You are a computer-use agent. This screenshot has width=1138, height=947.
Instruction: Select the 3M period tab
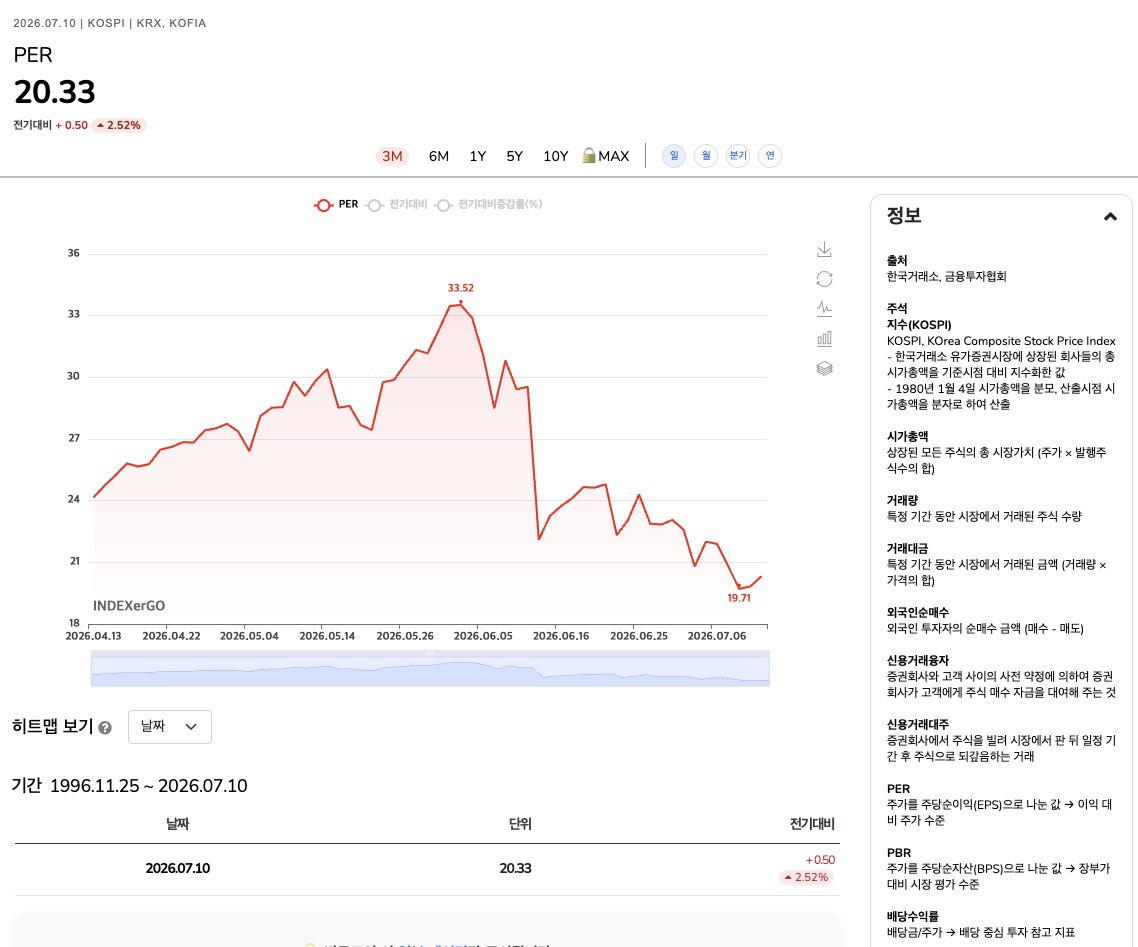pos(393,156)
